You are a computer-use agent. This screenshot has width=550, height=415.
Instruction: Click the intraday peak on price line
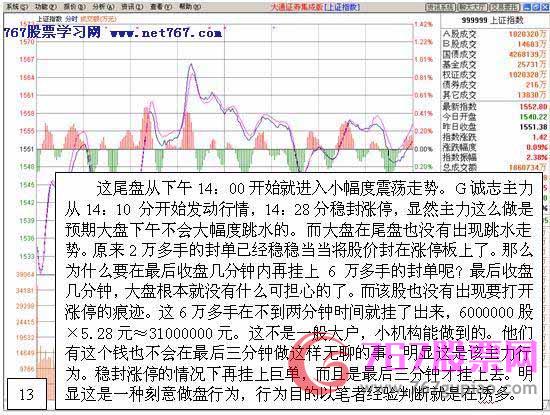click(x=191, y=64)
